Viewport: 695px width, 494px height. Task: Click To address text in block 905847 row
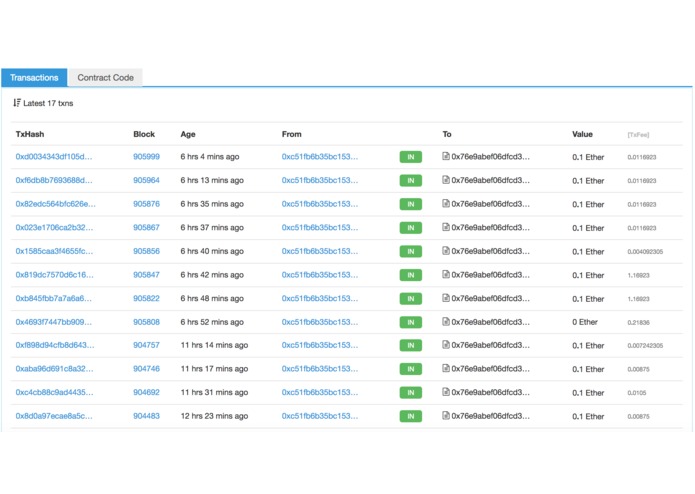coord(490,275)
